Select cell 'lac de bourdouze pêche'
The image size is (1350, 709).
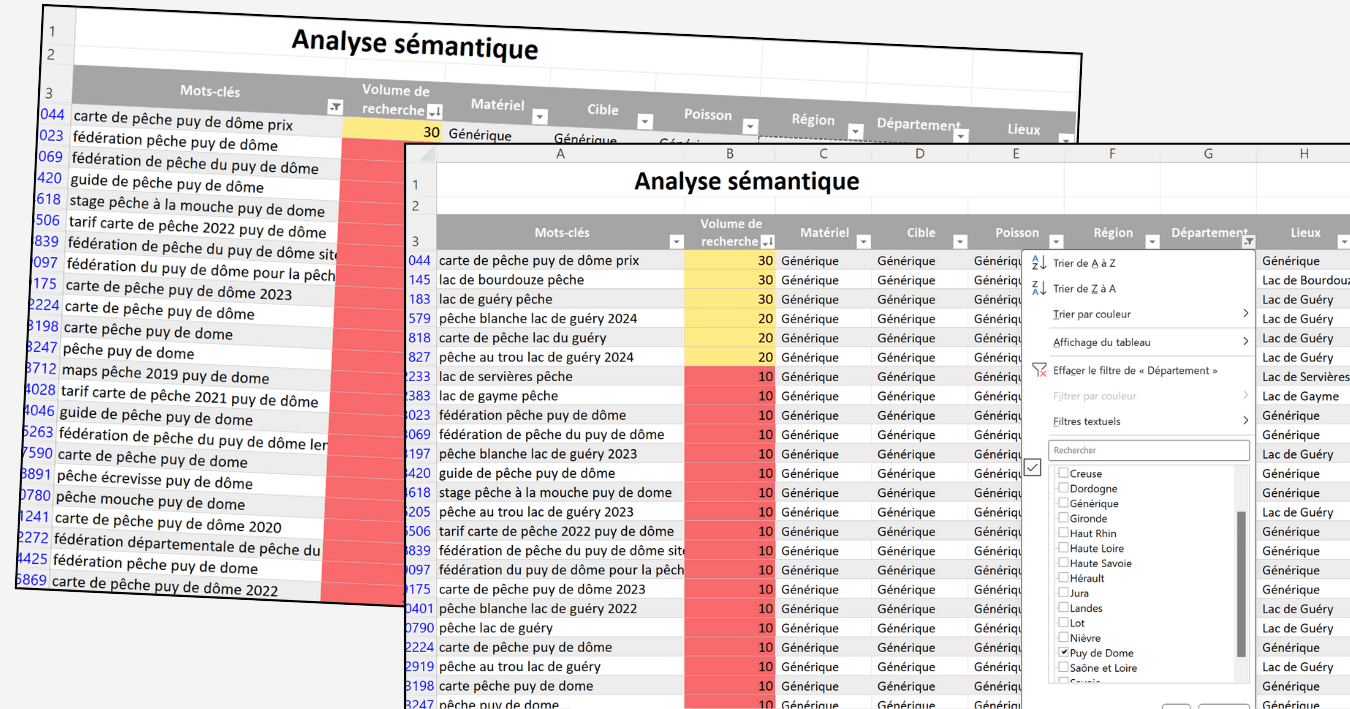(x=560, y=280)
